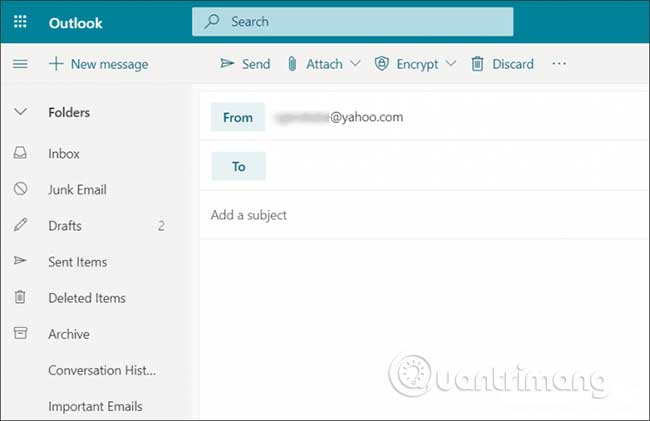Click into the message body area
This screenshot has height=421, width=650.
click(x=424, y=327)
